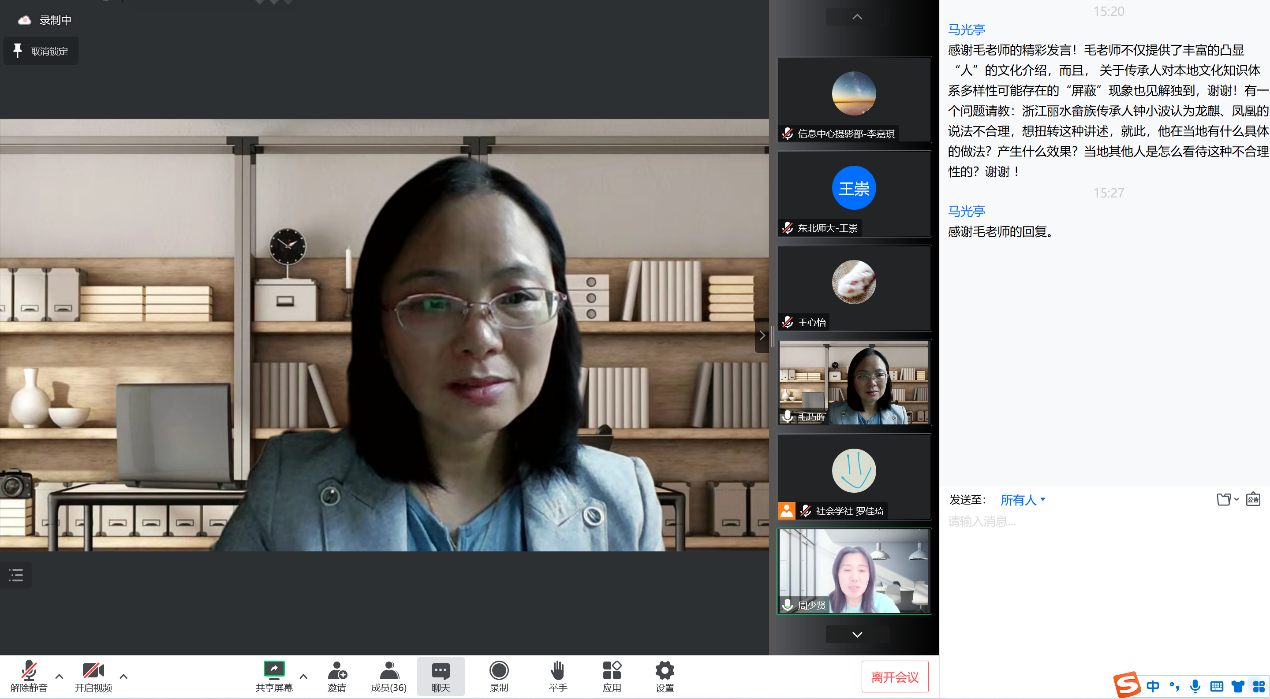Expand audio options arrow beside microphone
This screenshot has height=699, width=1270.
coord(59,676)
